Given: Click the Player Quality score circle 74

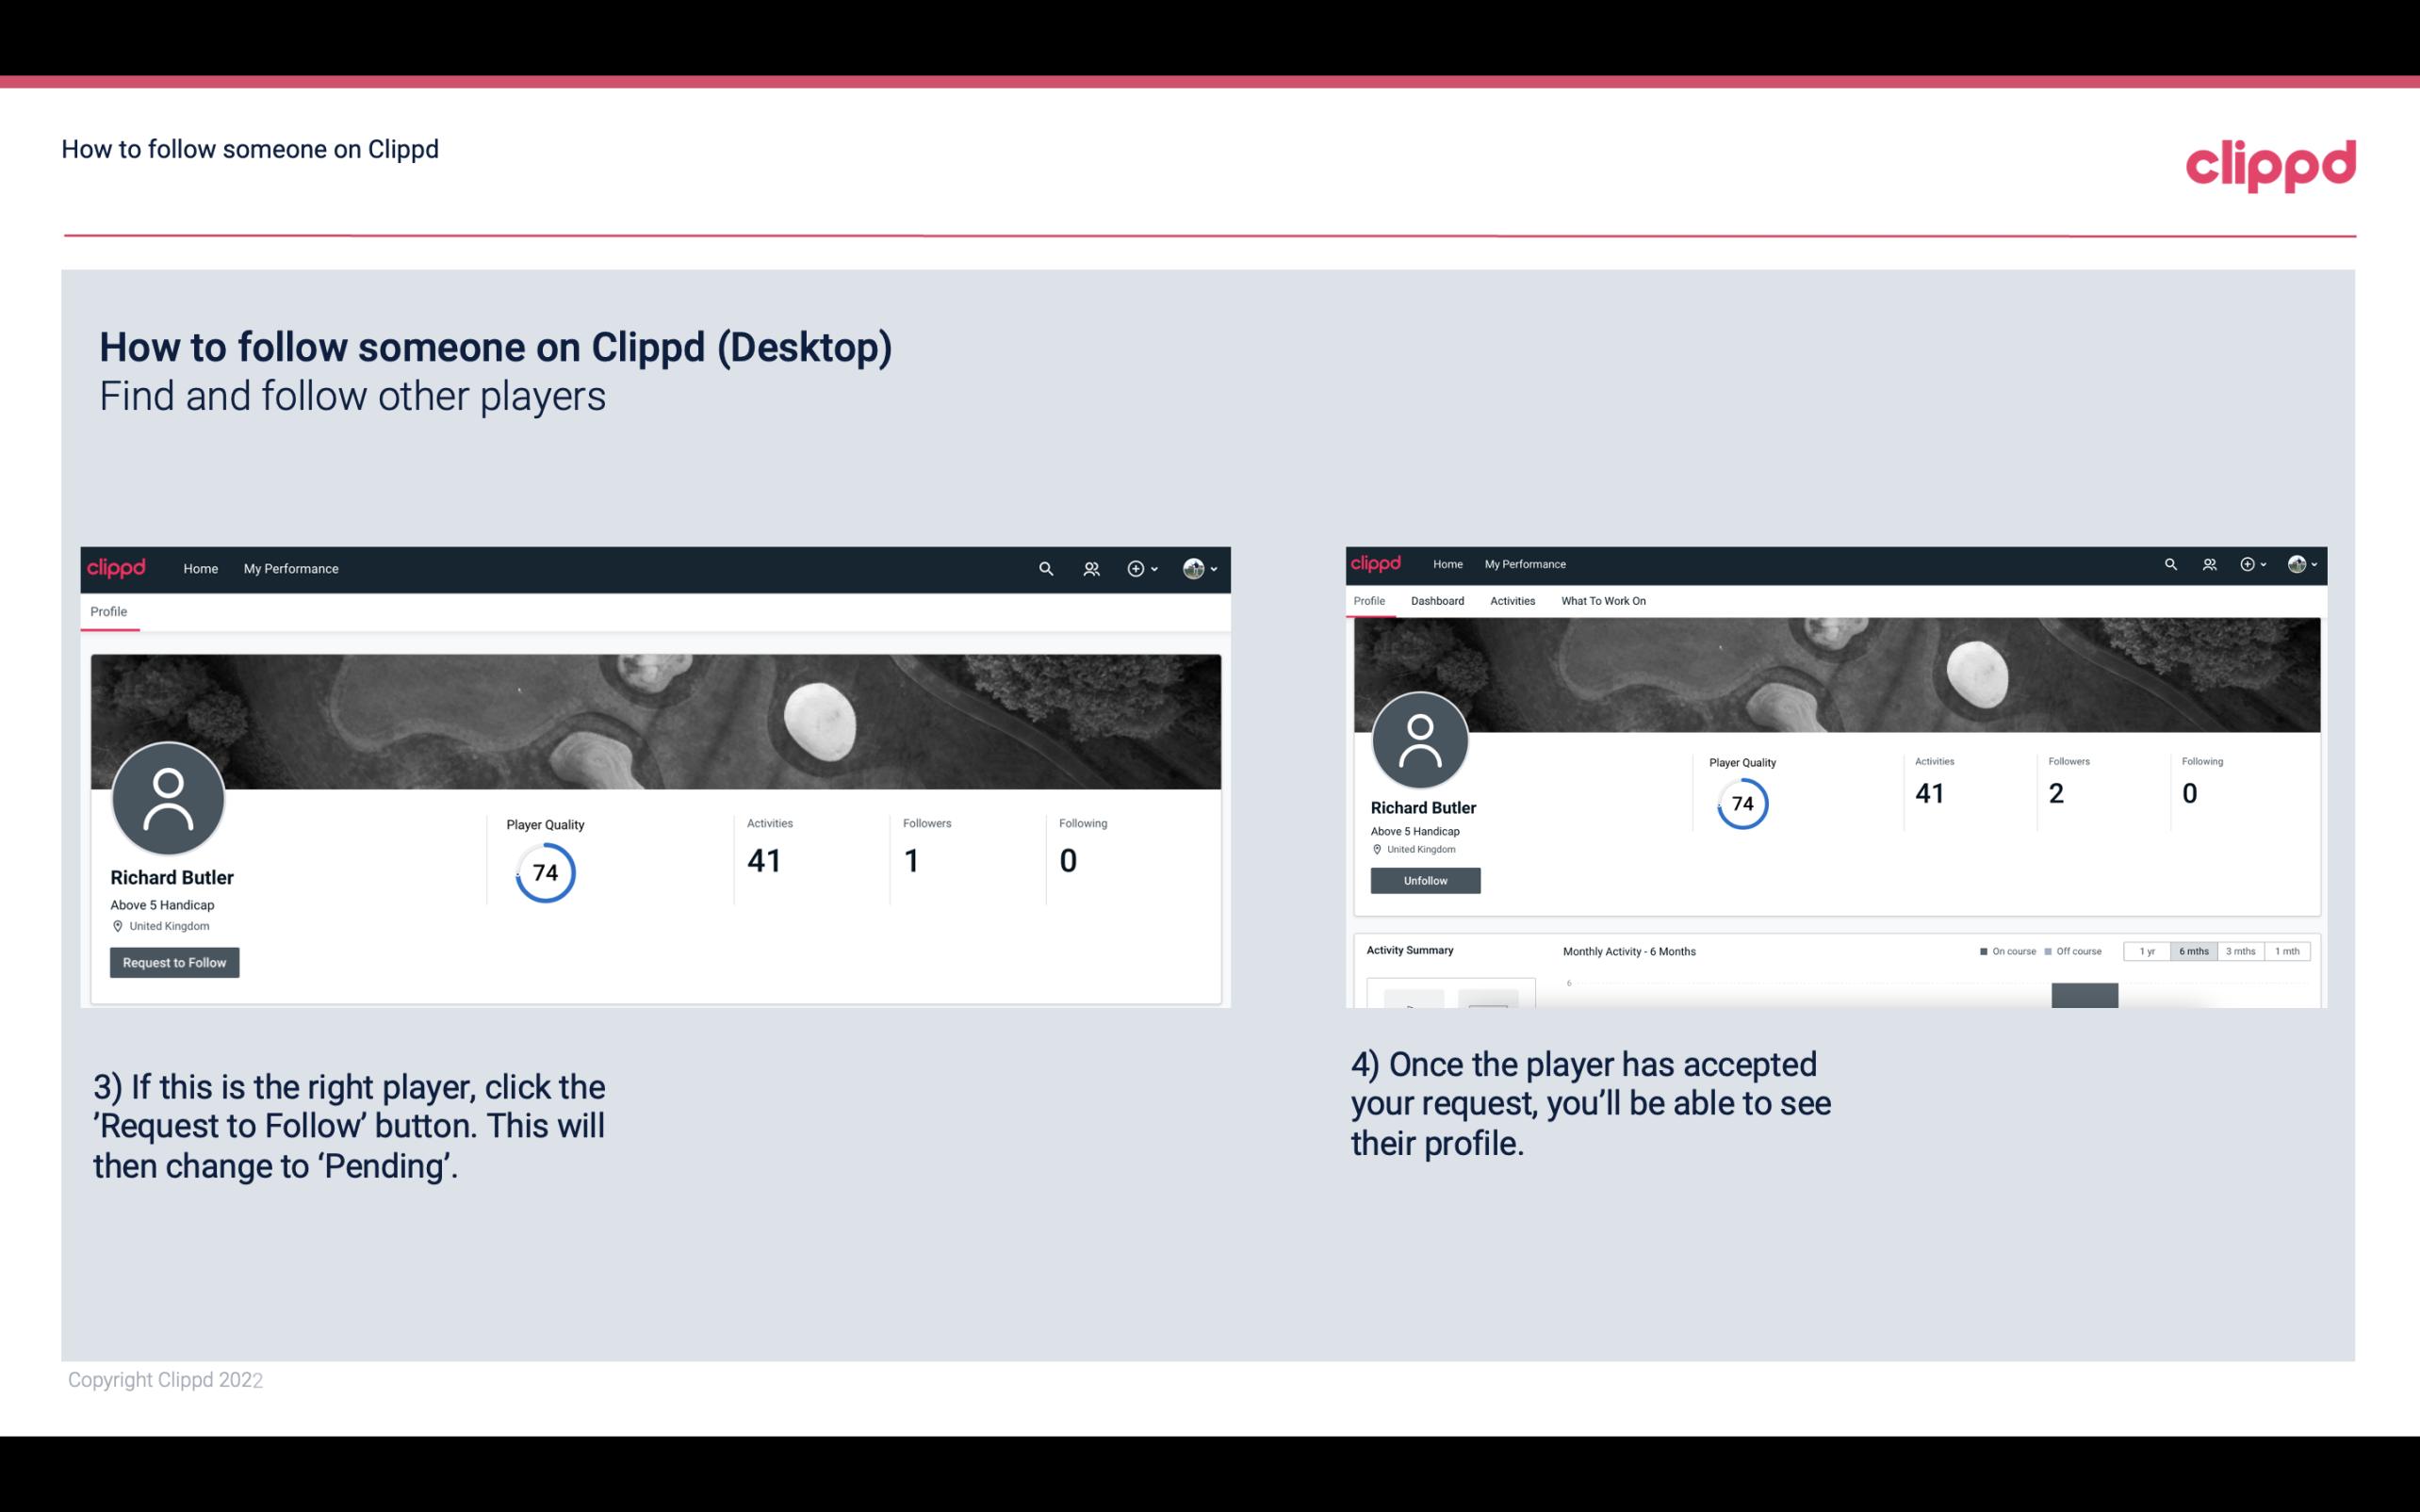Looking at the screenshot, I should [x=546, y=872].
